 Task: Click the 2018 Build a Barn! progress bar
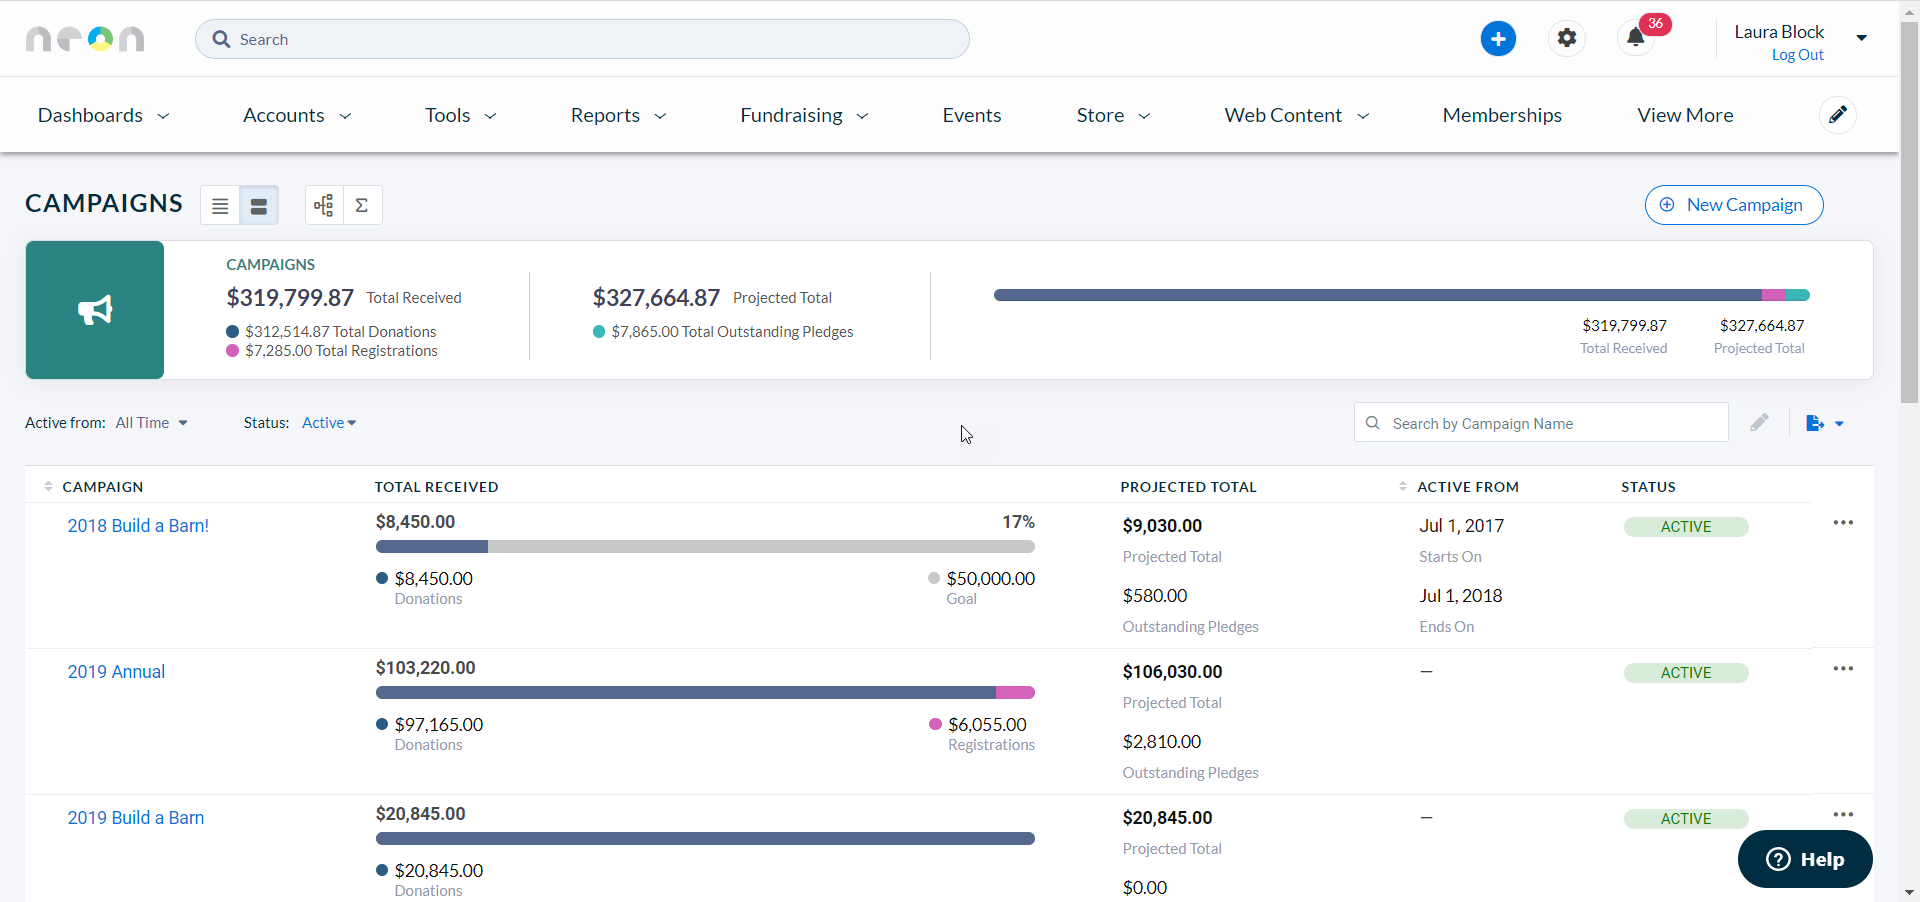click(705, 547)
